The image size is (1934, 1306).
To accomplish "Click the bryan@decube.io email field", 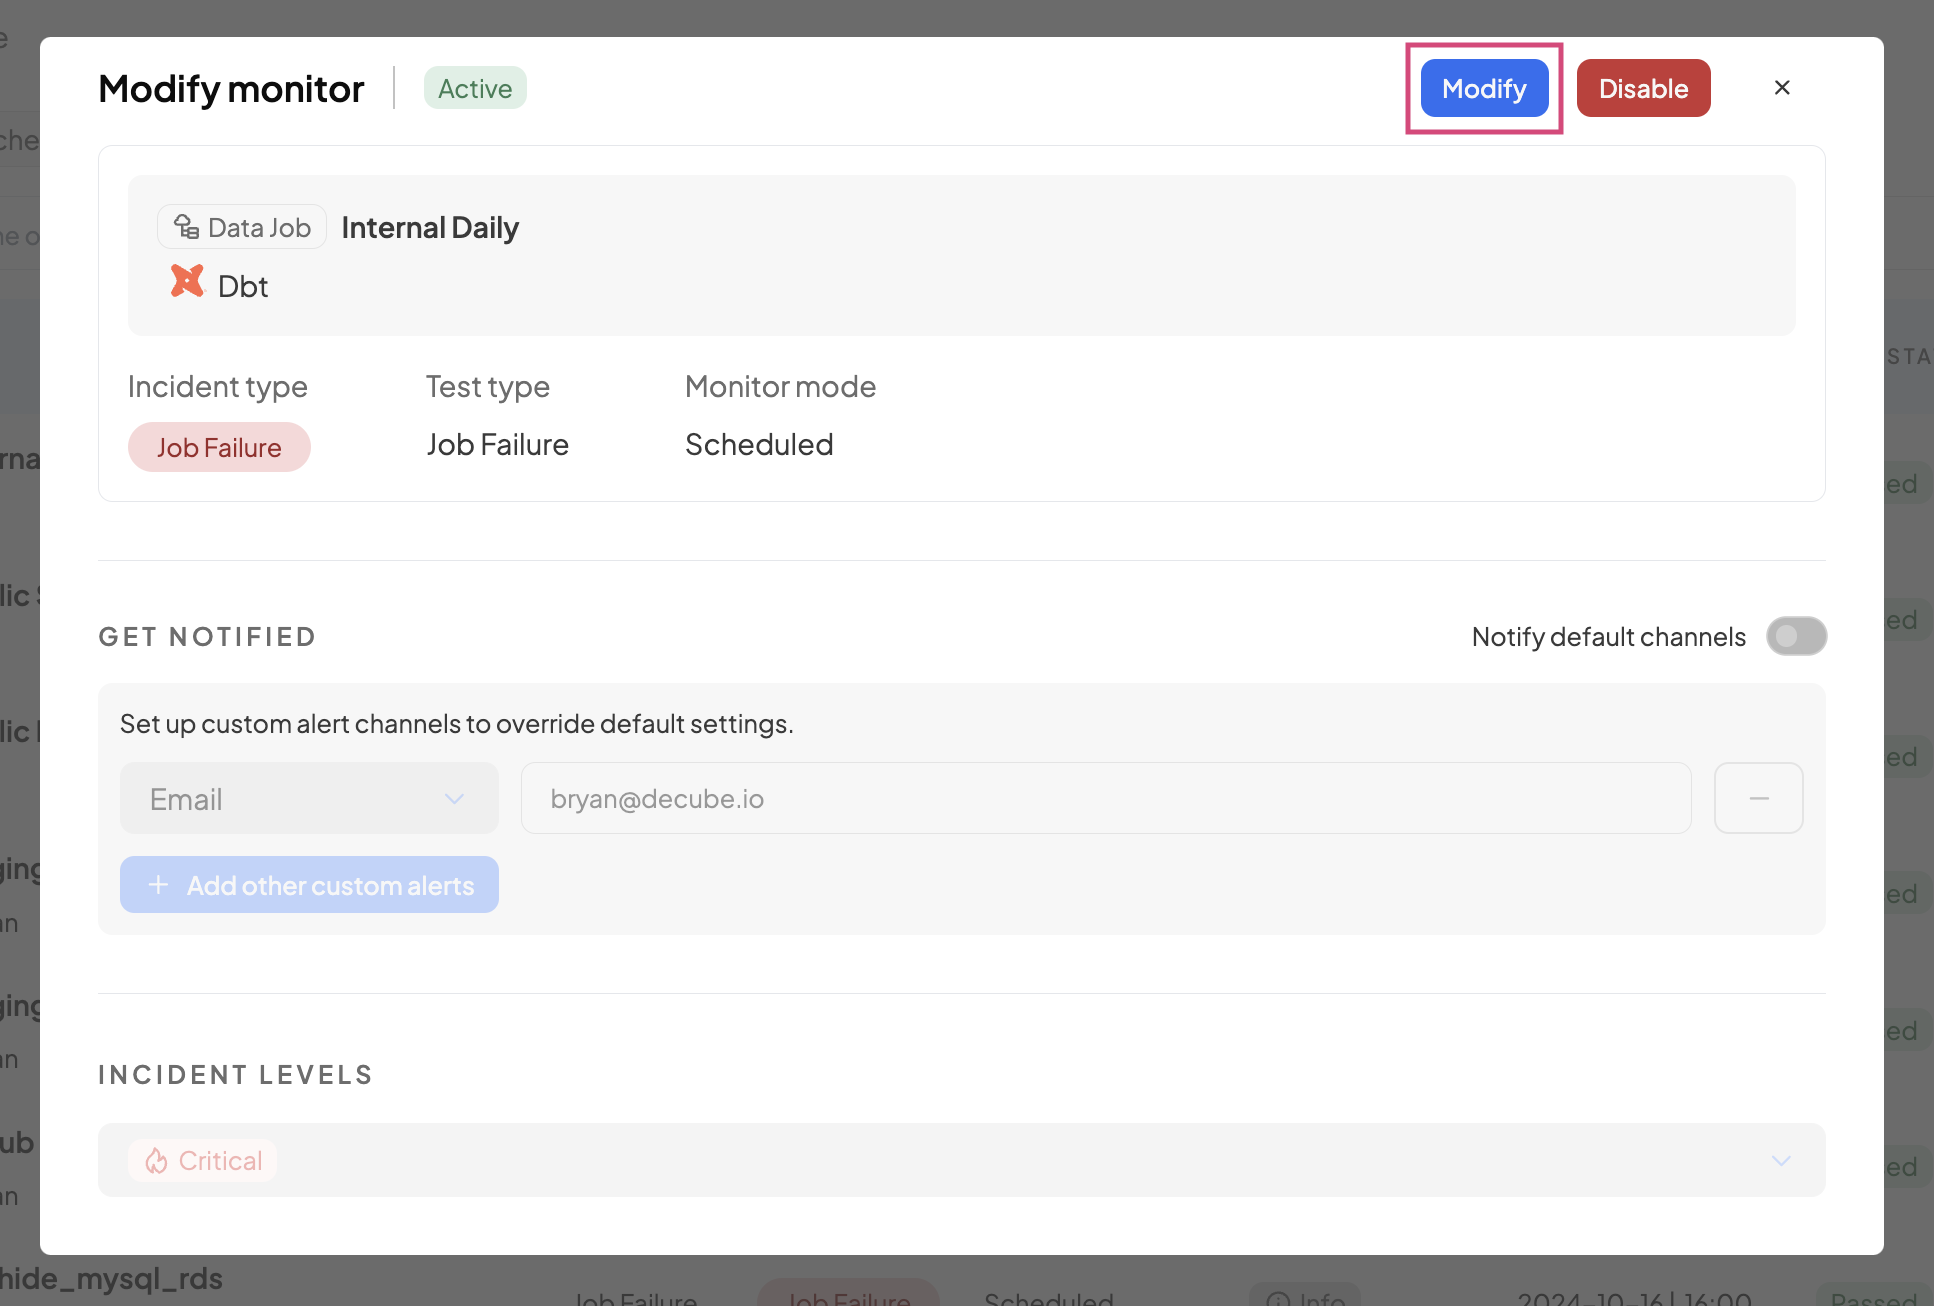I will pos(1105,798).
